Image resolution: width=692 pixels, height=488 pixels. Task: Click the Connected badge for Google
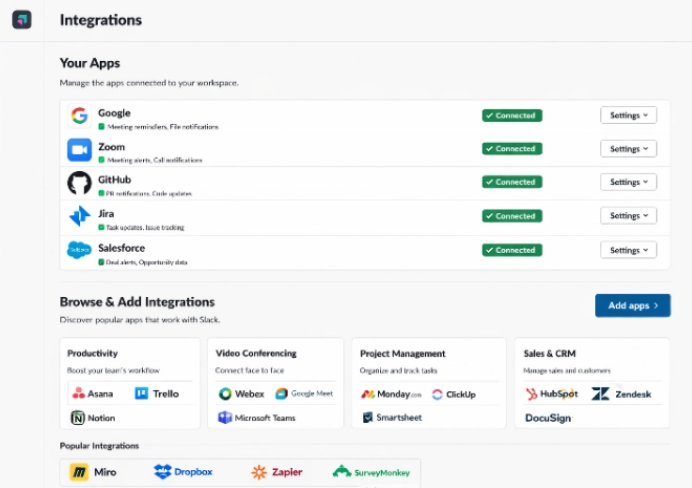coord(512,116)
